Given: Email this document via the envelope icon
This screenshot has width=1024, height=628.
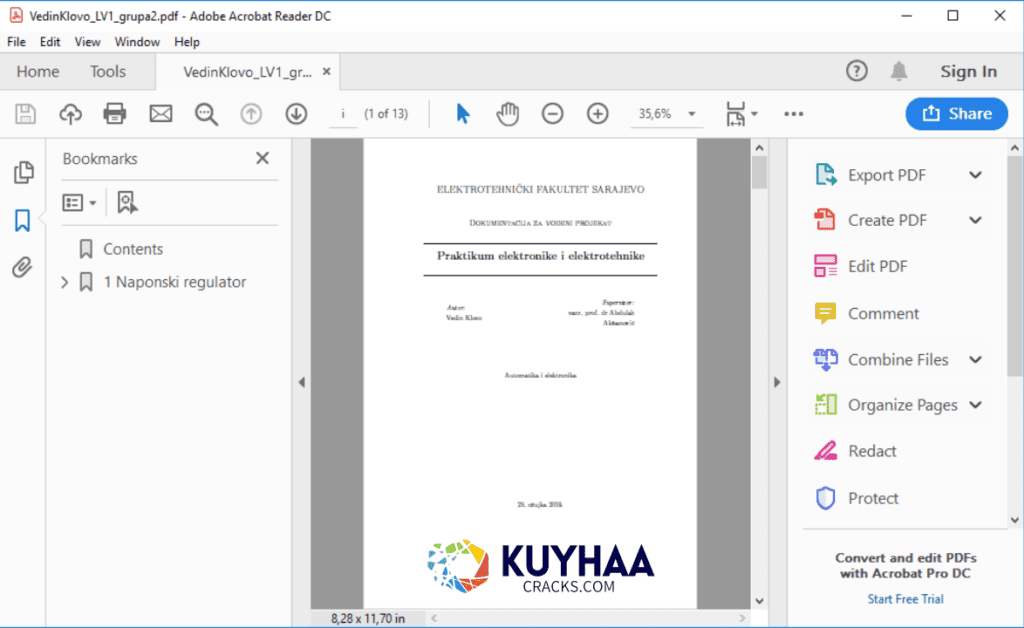Looking at the screenshot, I should point(160,113).
